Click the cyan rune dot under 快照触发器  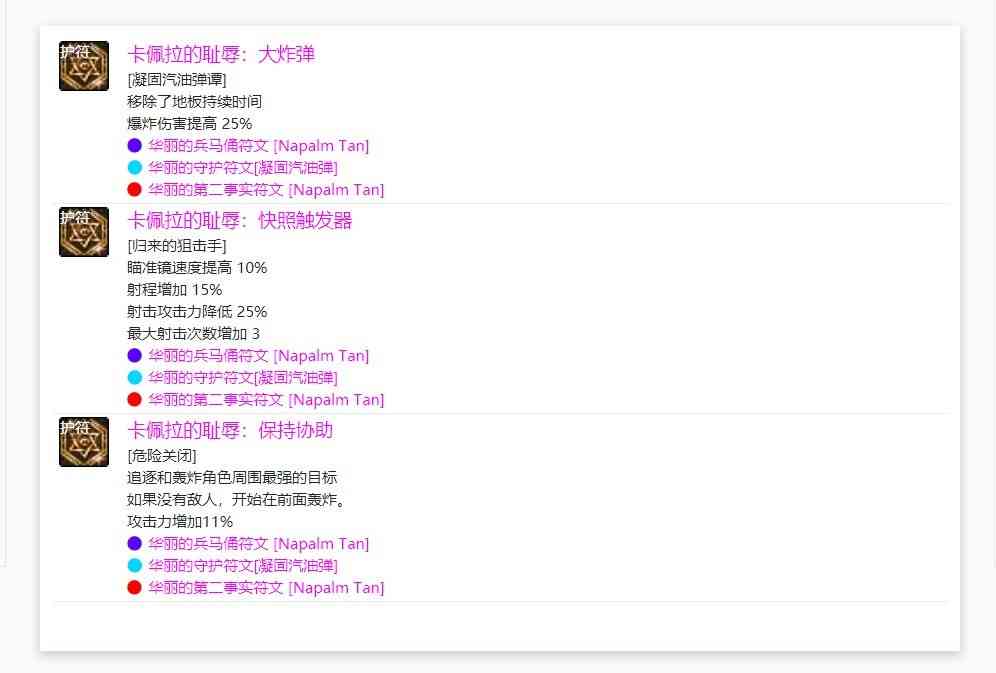click(135, 378)
